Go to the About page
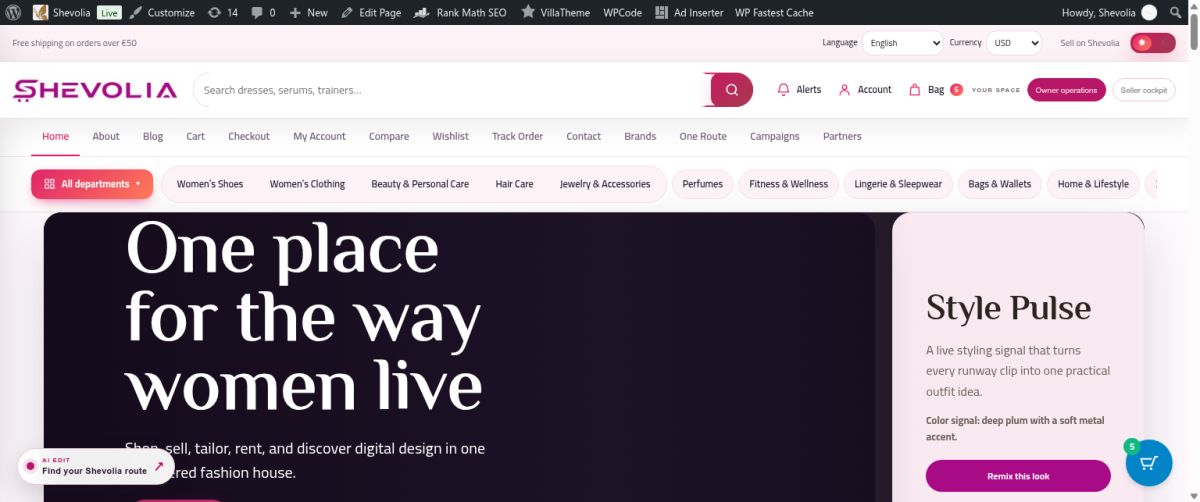 click(106, 136)
